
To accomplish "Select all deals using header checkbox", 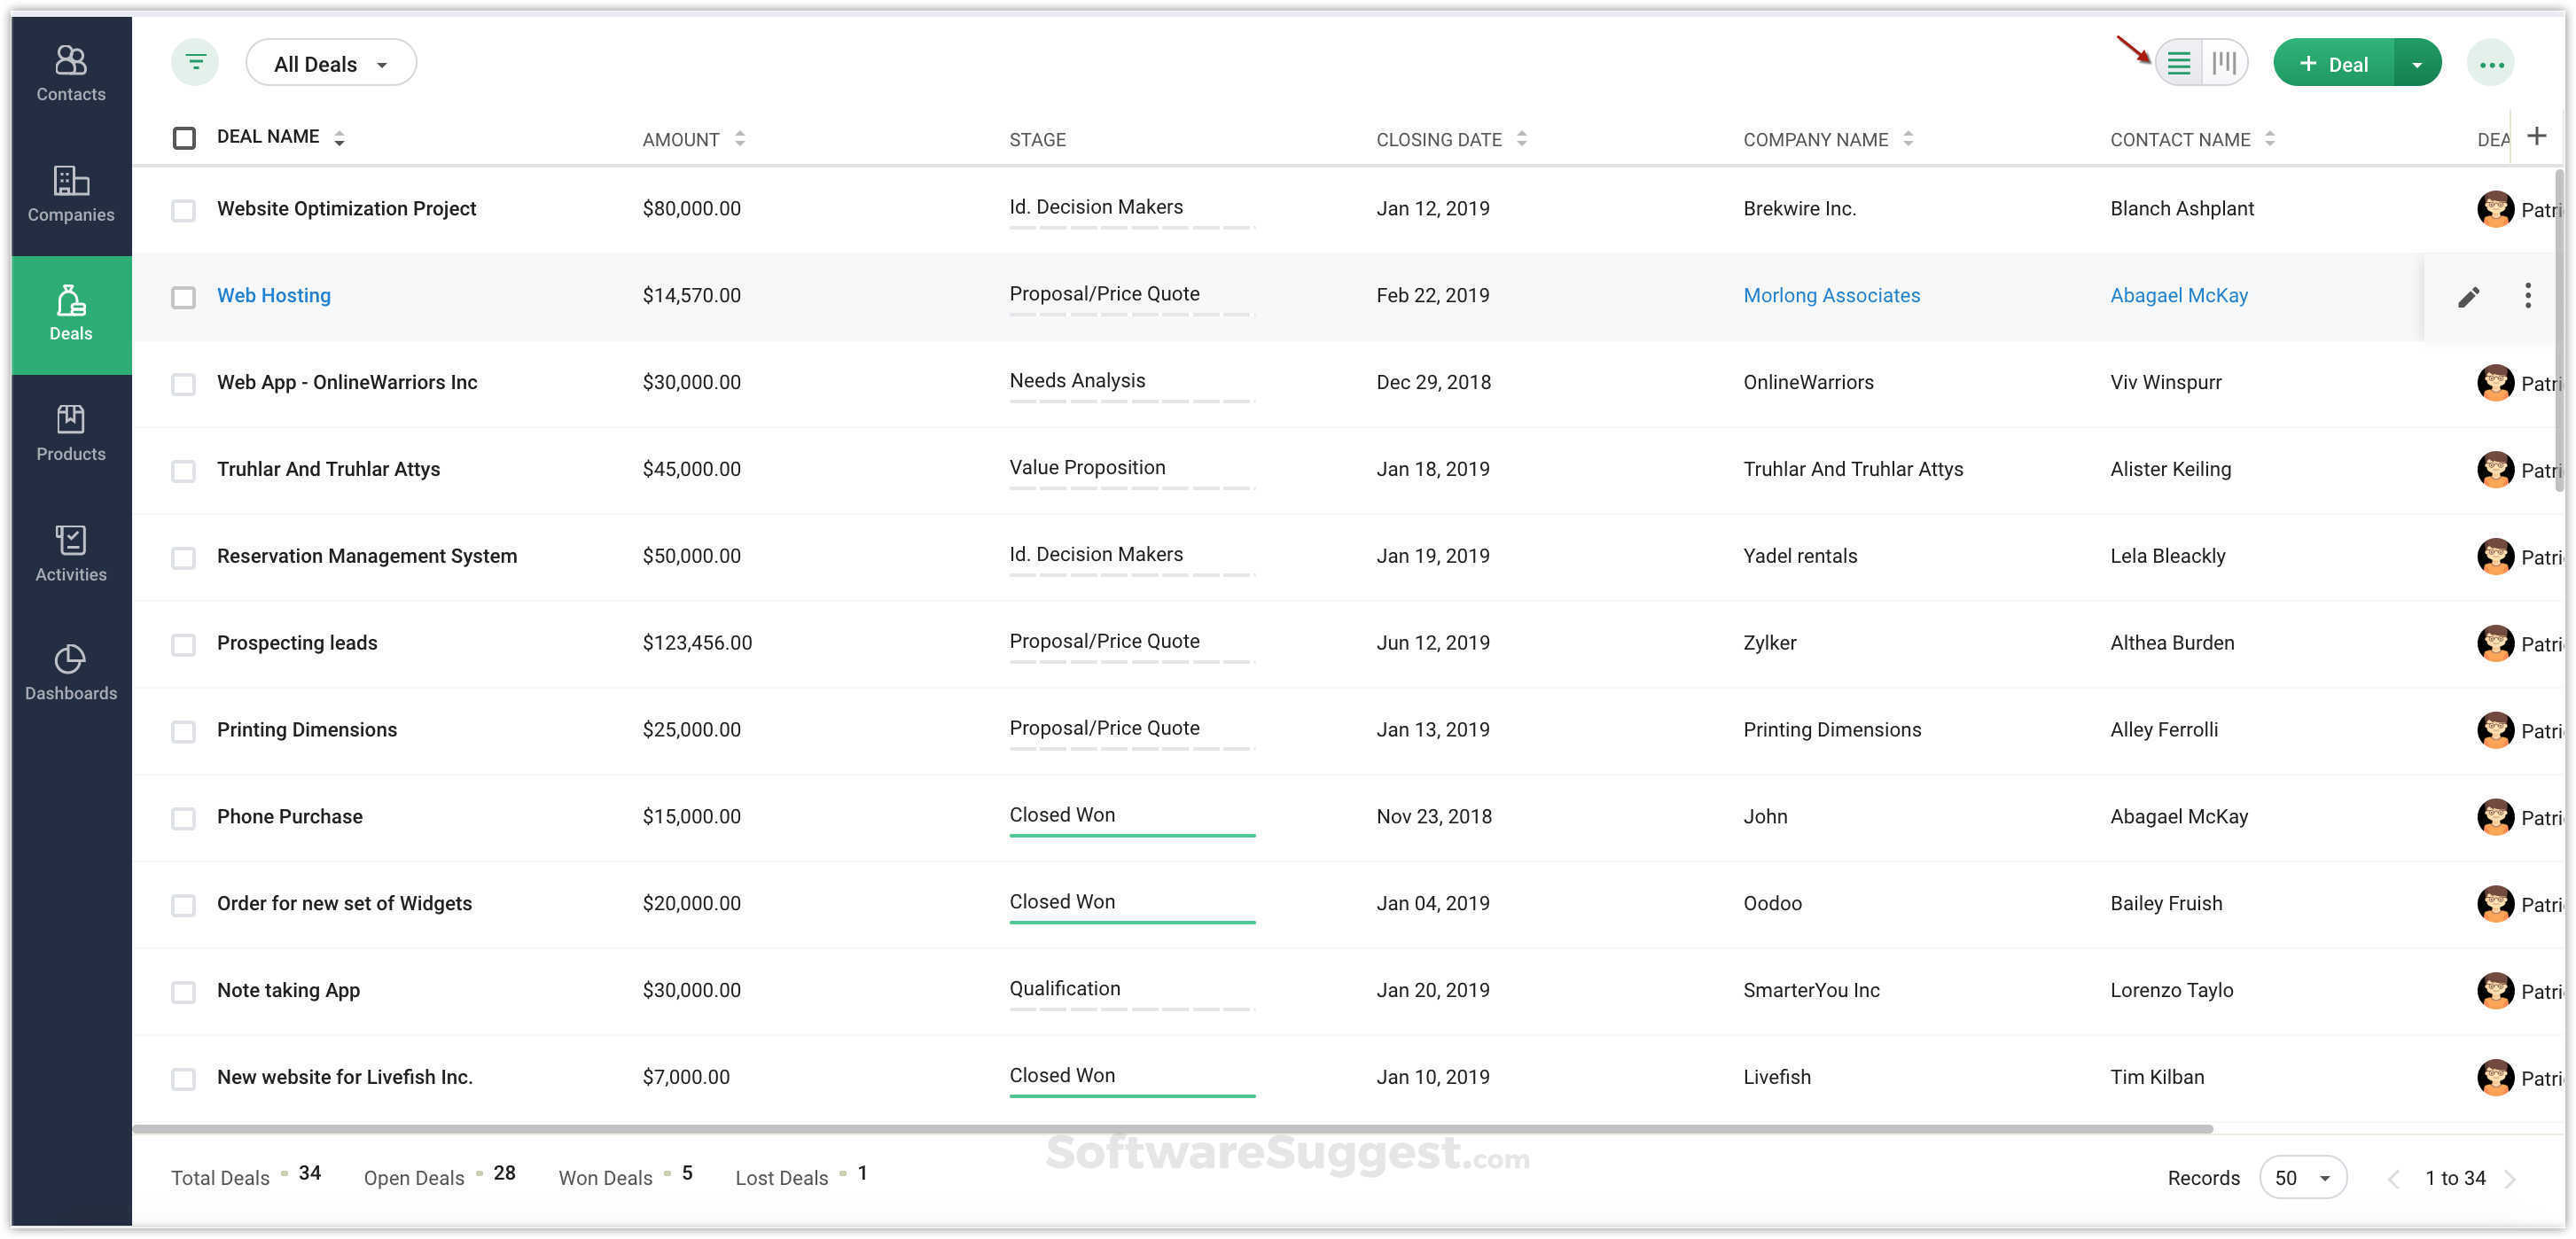I will (184, 137).
